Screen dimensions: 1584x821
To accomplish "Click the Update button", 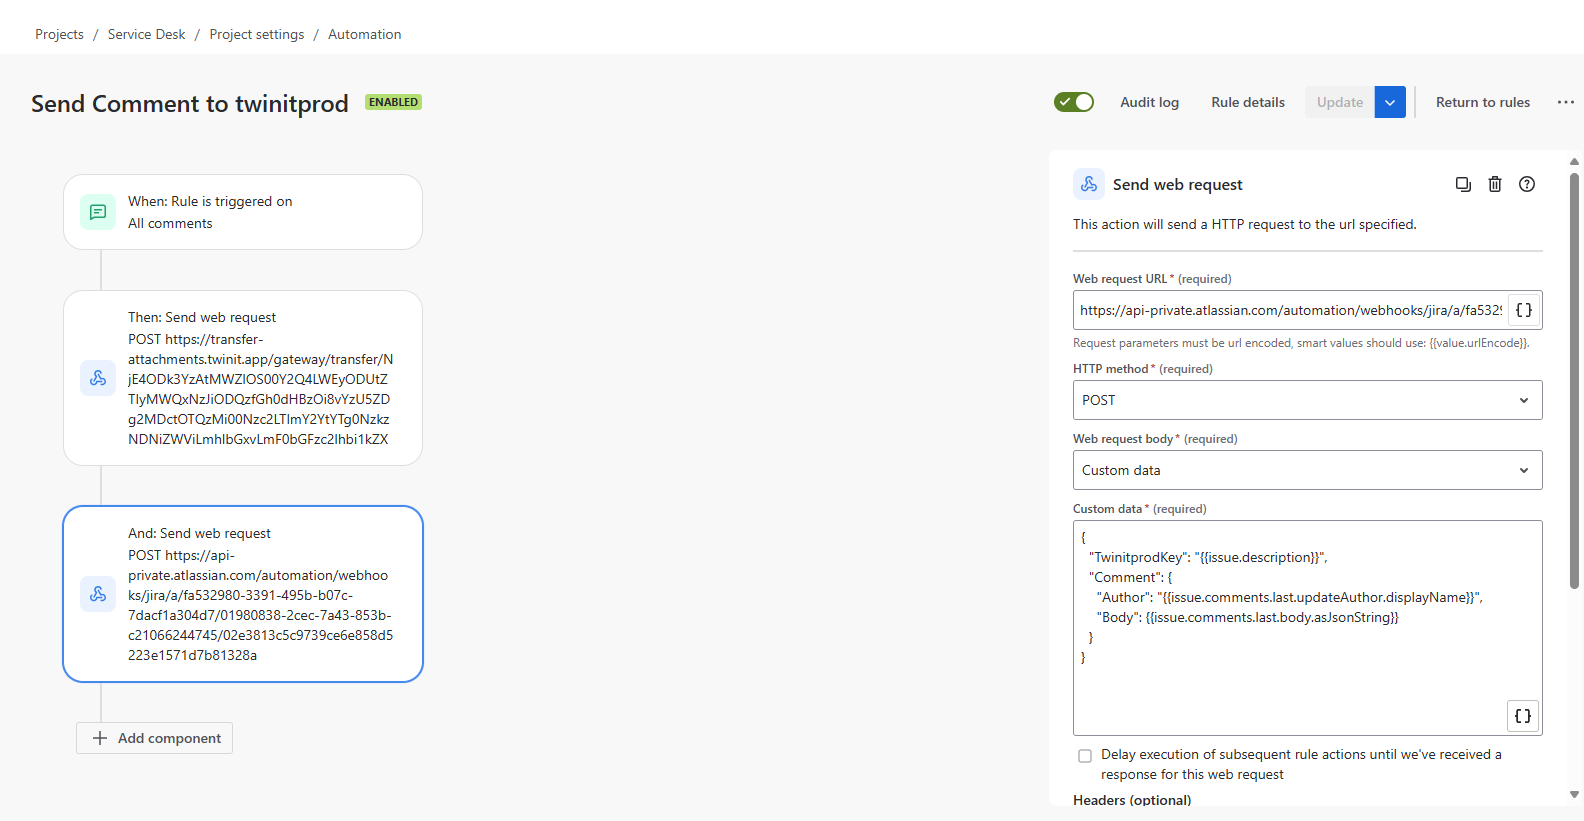I will click(1340, 102).
